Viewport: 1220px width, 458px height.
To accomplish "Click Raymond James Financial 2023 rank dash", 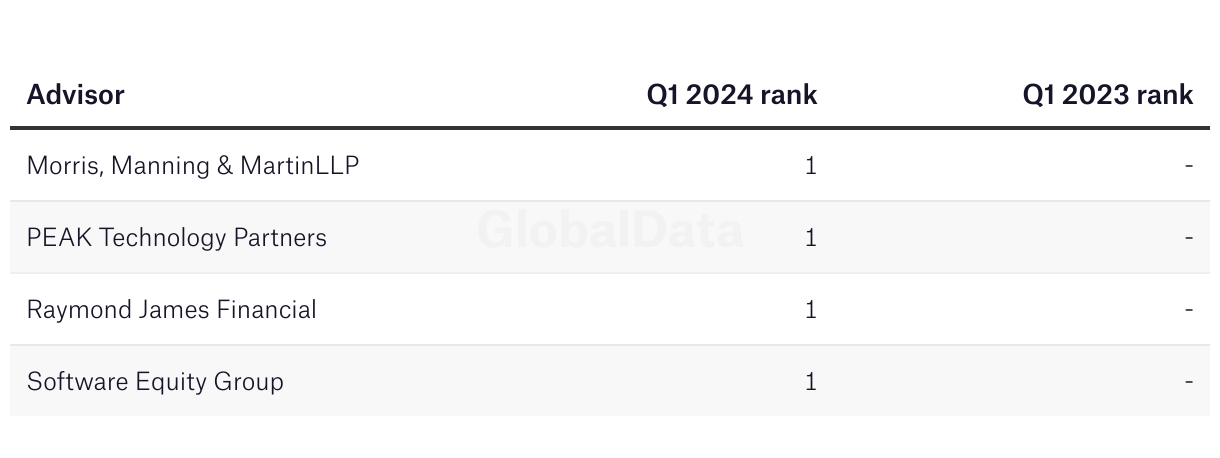I will [x=1189, y=310].
